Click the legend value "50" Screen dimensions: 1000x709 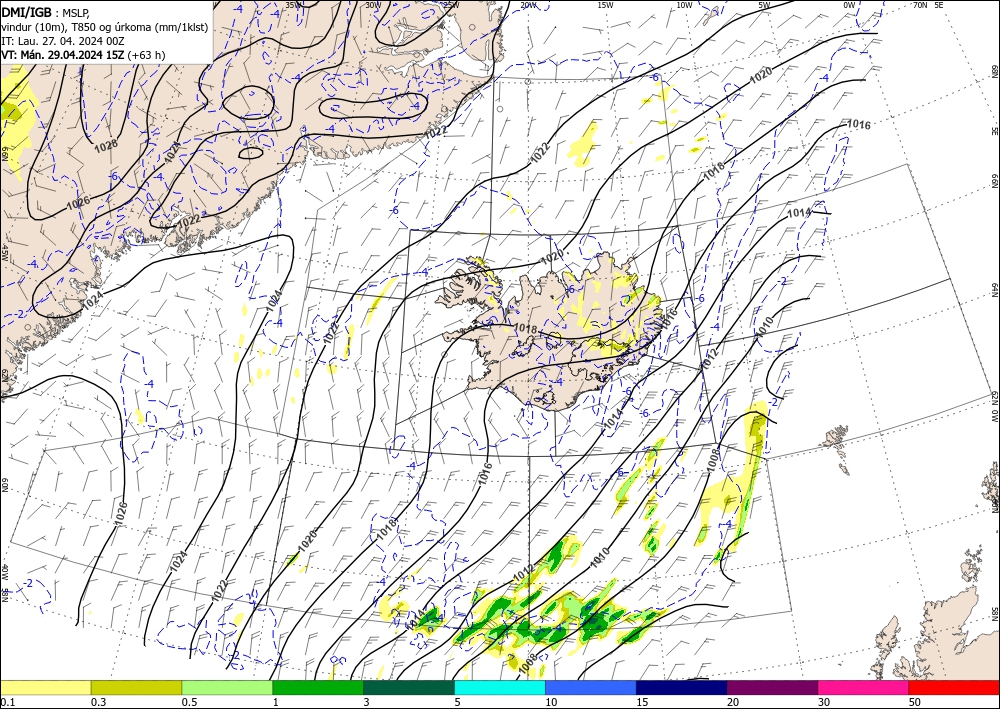pyautogui.click(x=915, y=702)
